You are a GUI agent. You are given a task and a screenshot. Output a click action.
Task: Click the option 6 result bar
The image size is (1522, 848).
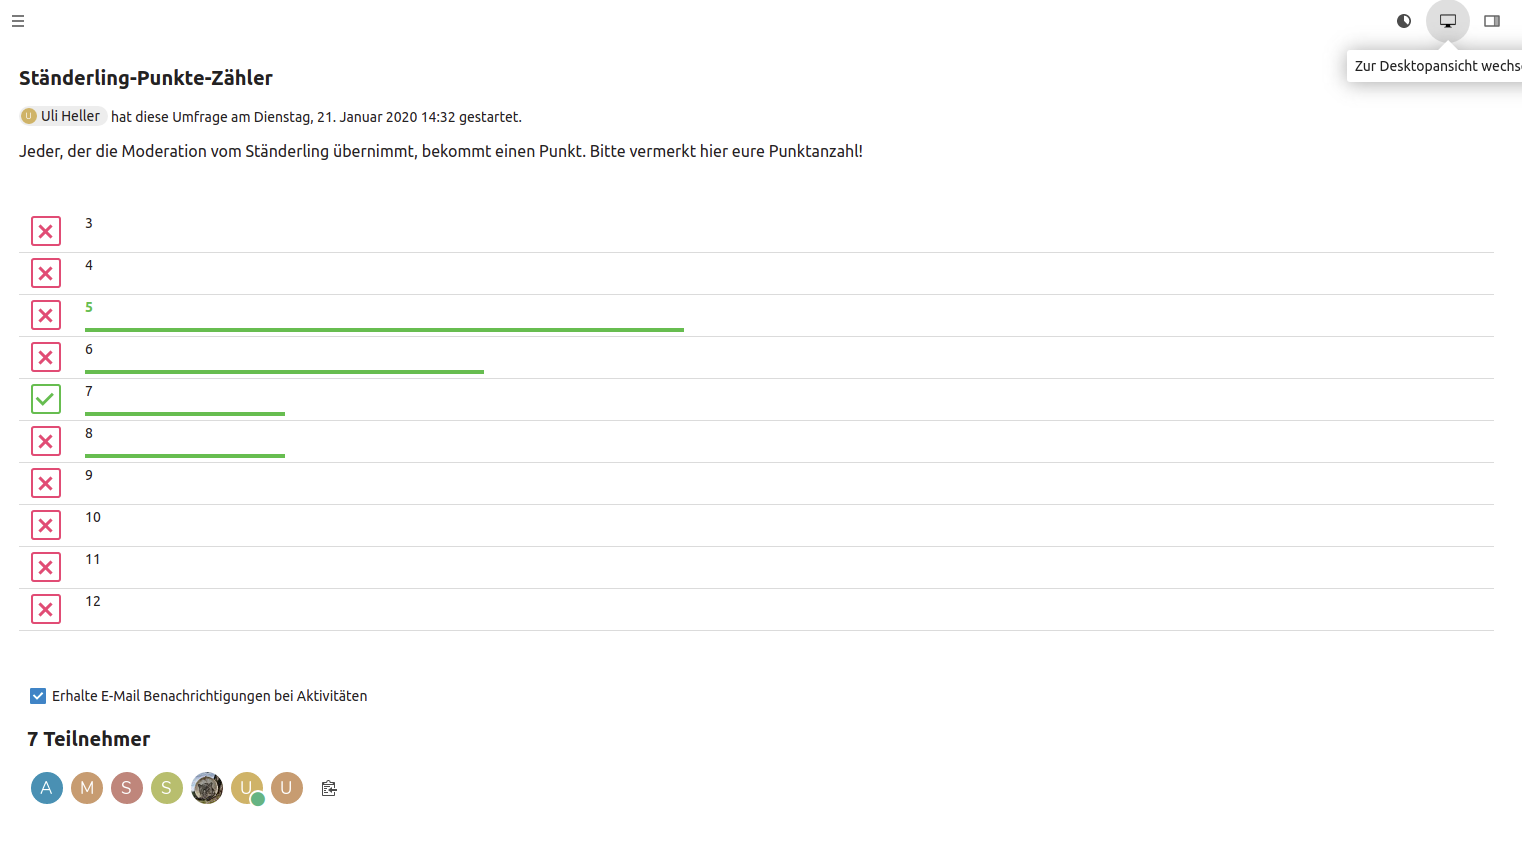[x=284, y=371]
